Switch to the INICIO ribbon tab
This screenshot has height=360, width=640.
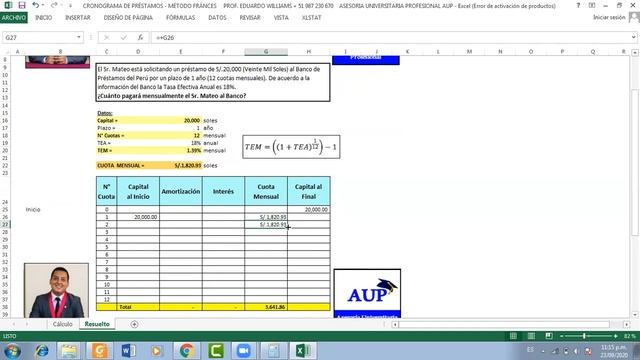click(43, 18)
